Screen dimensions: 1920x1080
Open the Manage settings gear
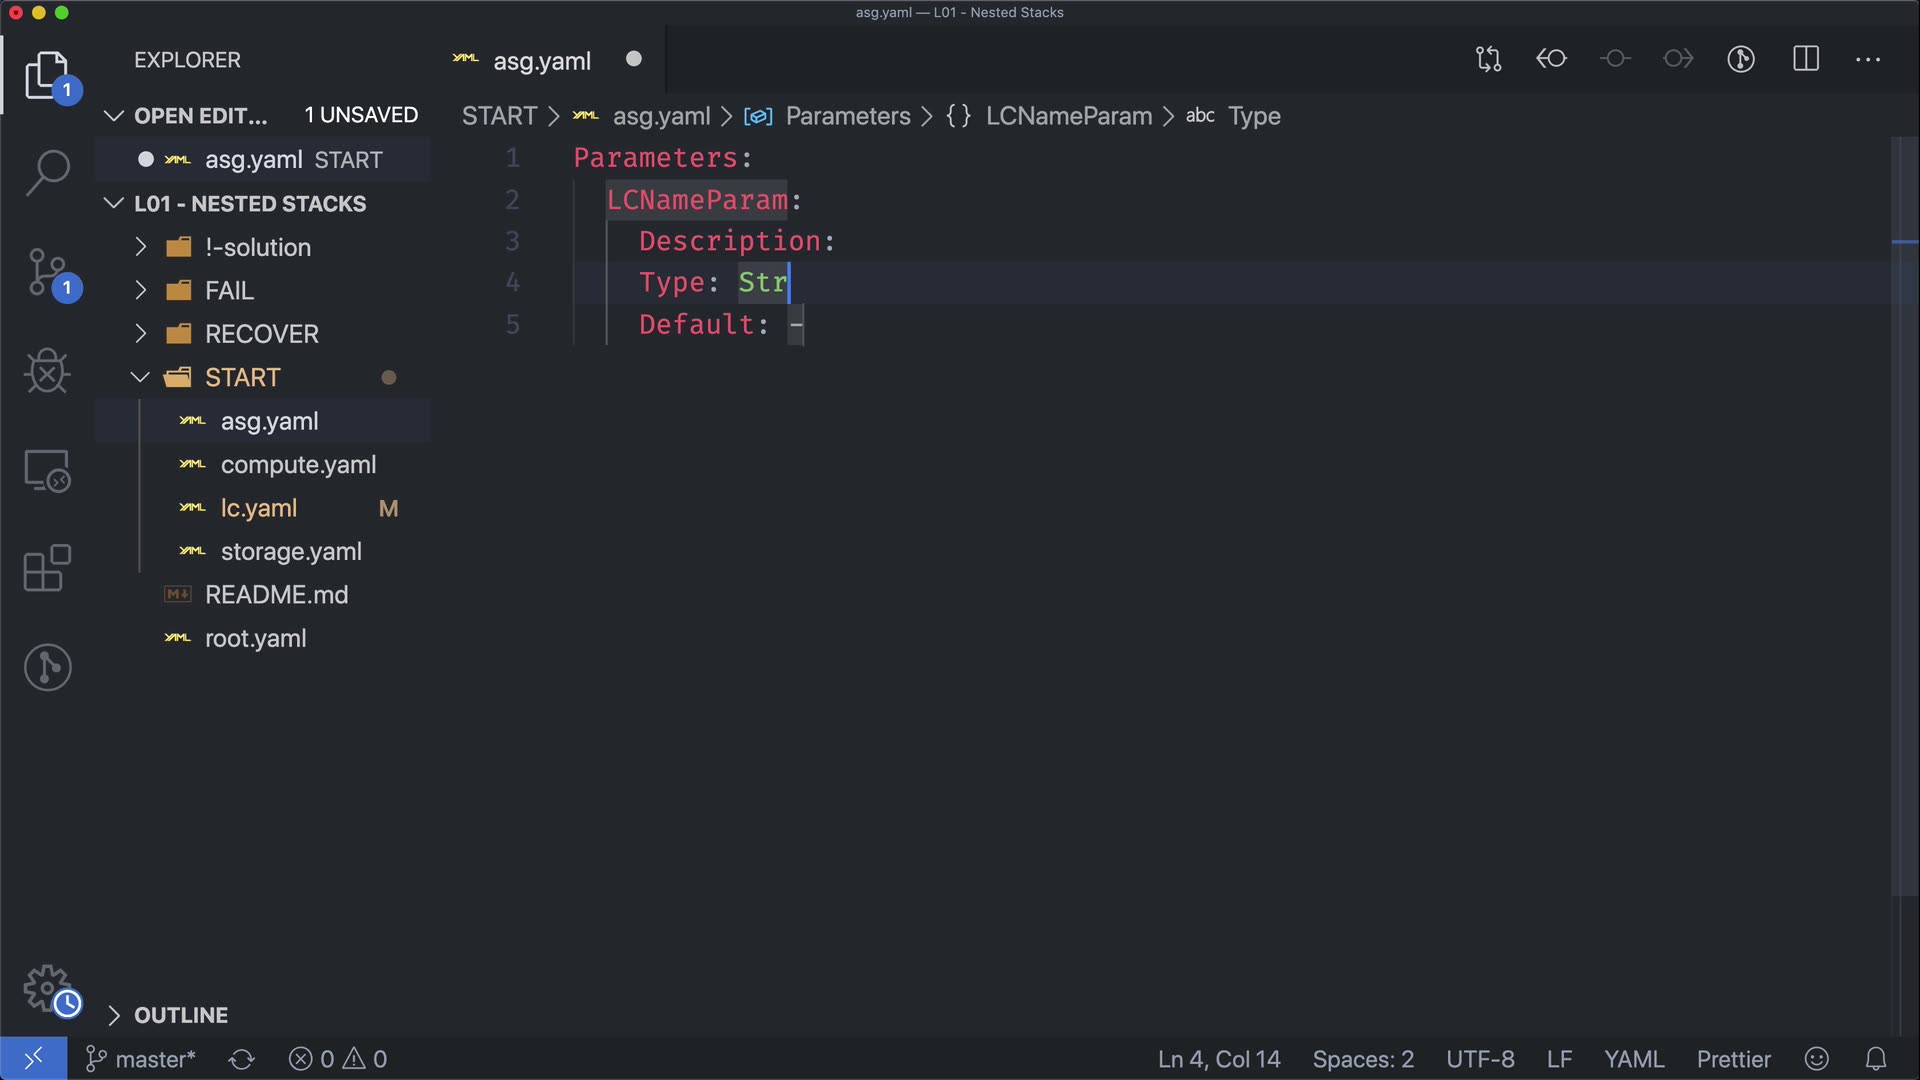coord(47,988)
